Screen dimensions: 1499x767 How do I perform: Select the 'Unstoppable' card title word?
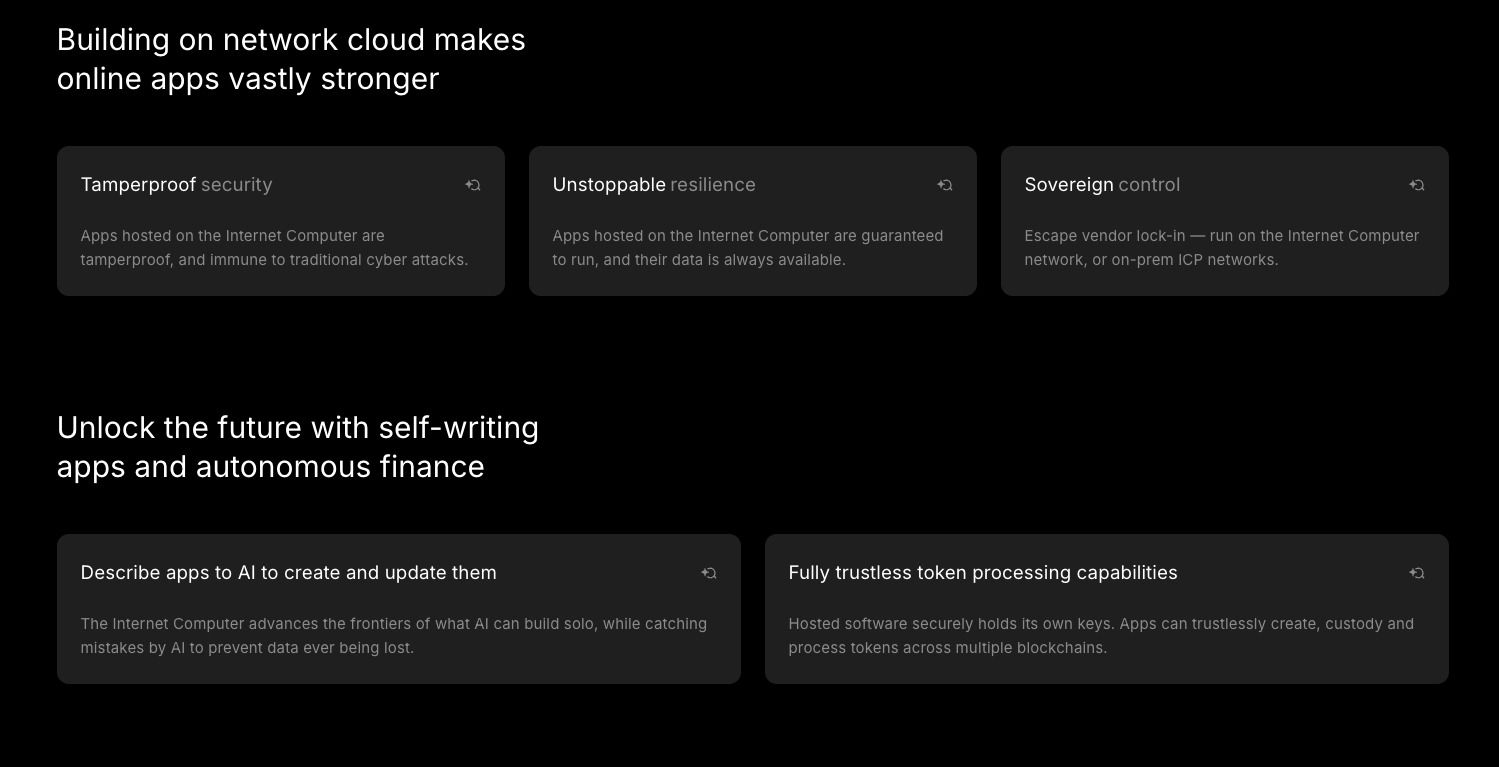[x=609, y=185]
